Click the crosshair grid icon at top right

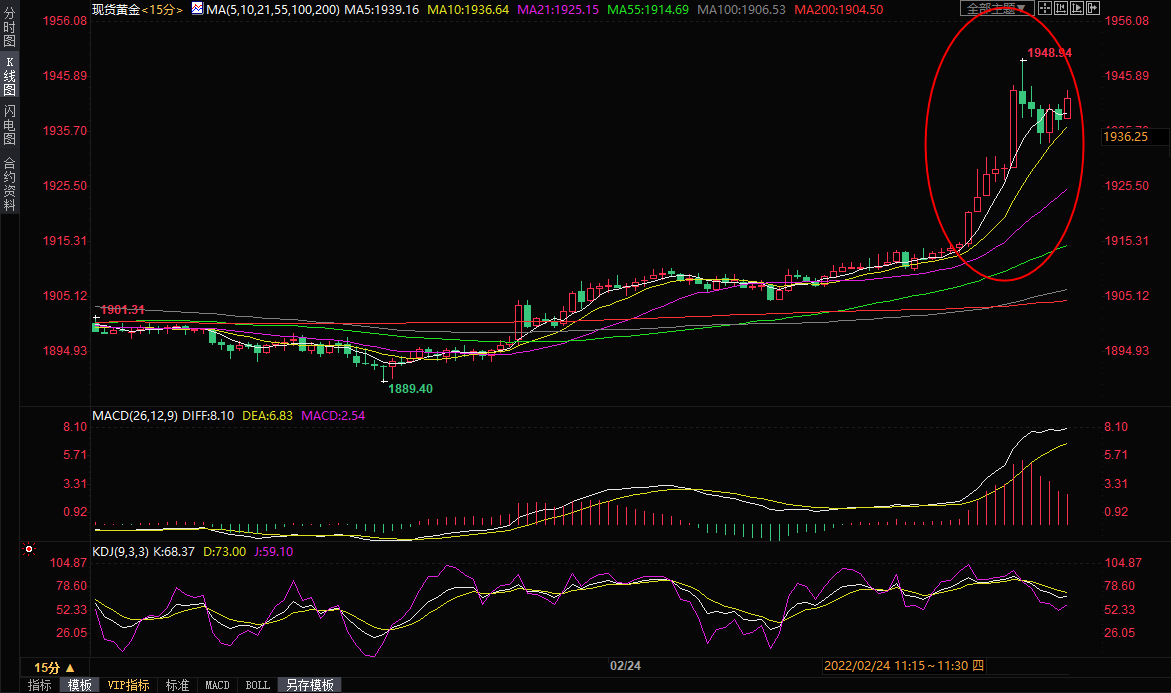1045,8
